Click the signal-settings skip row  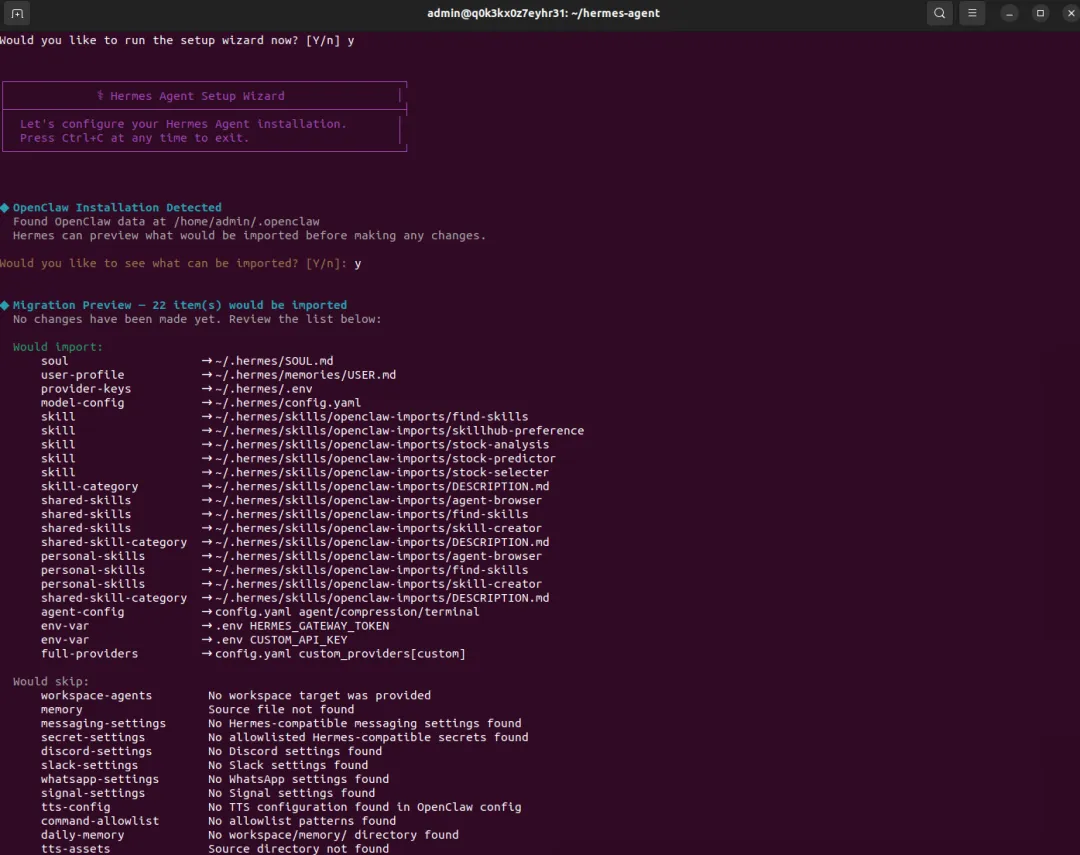(x=208, y=793)
